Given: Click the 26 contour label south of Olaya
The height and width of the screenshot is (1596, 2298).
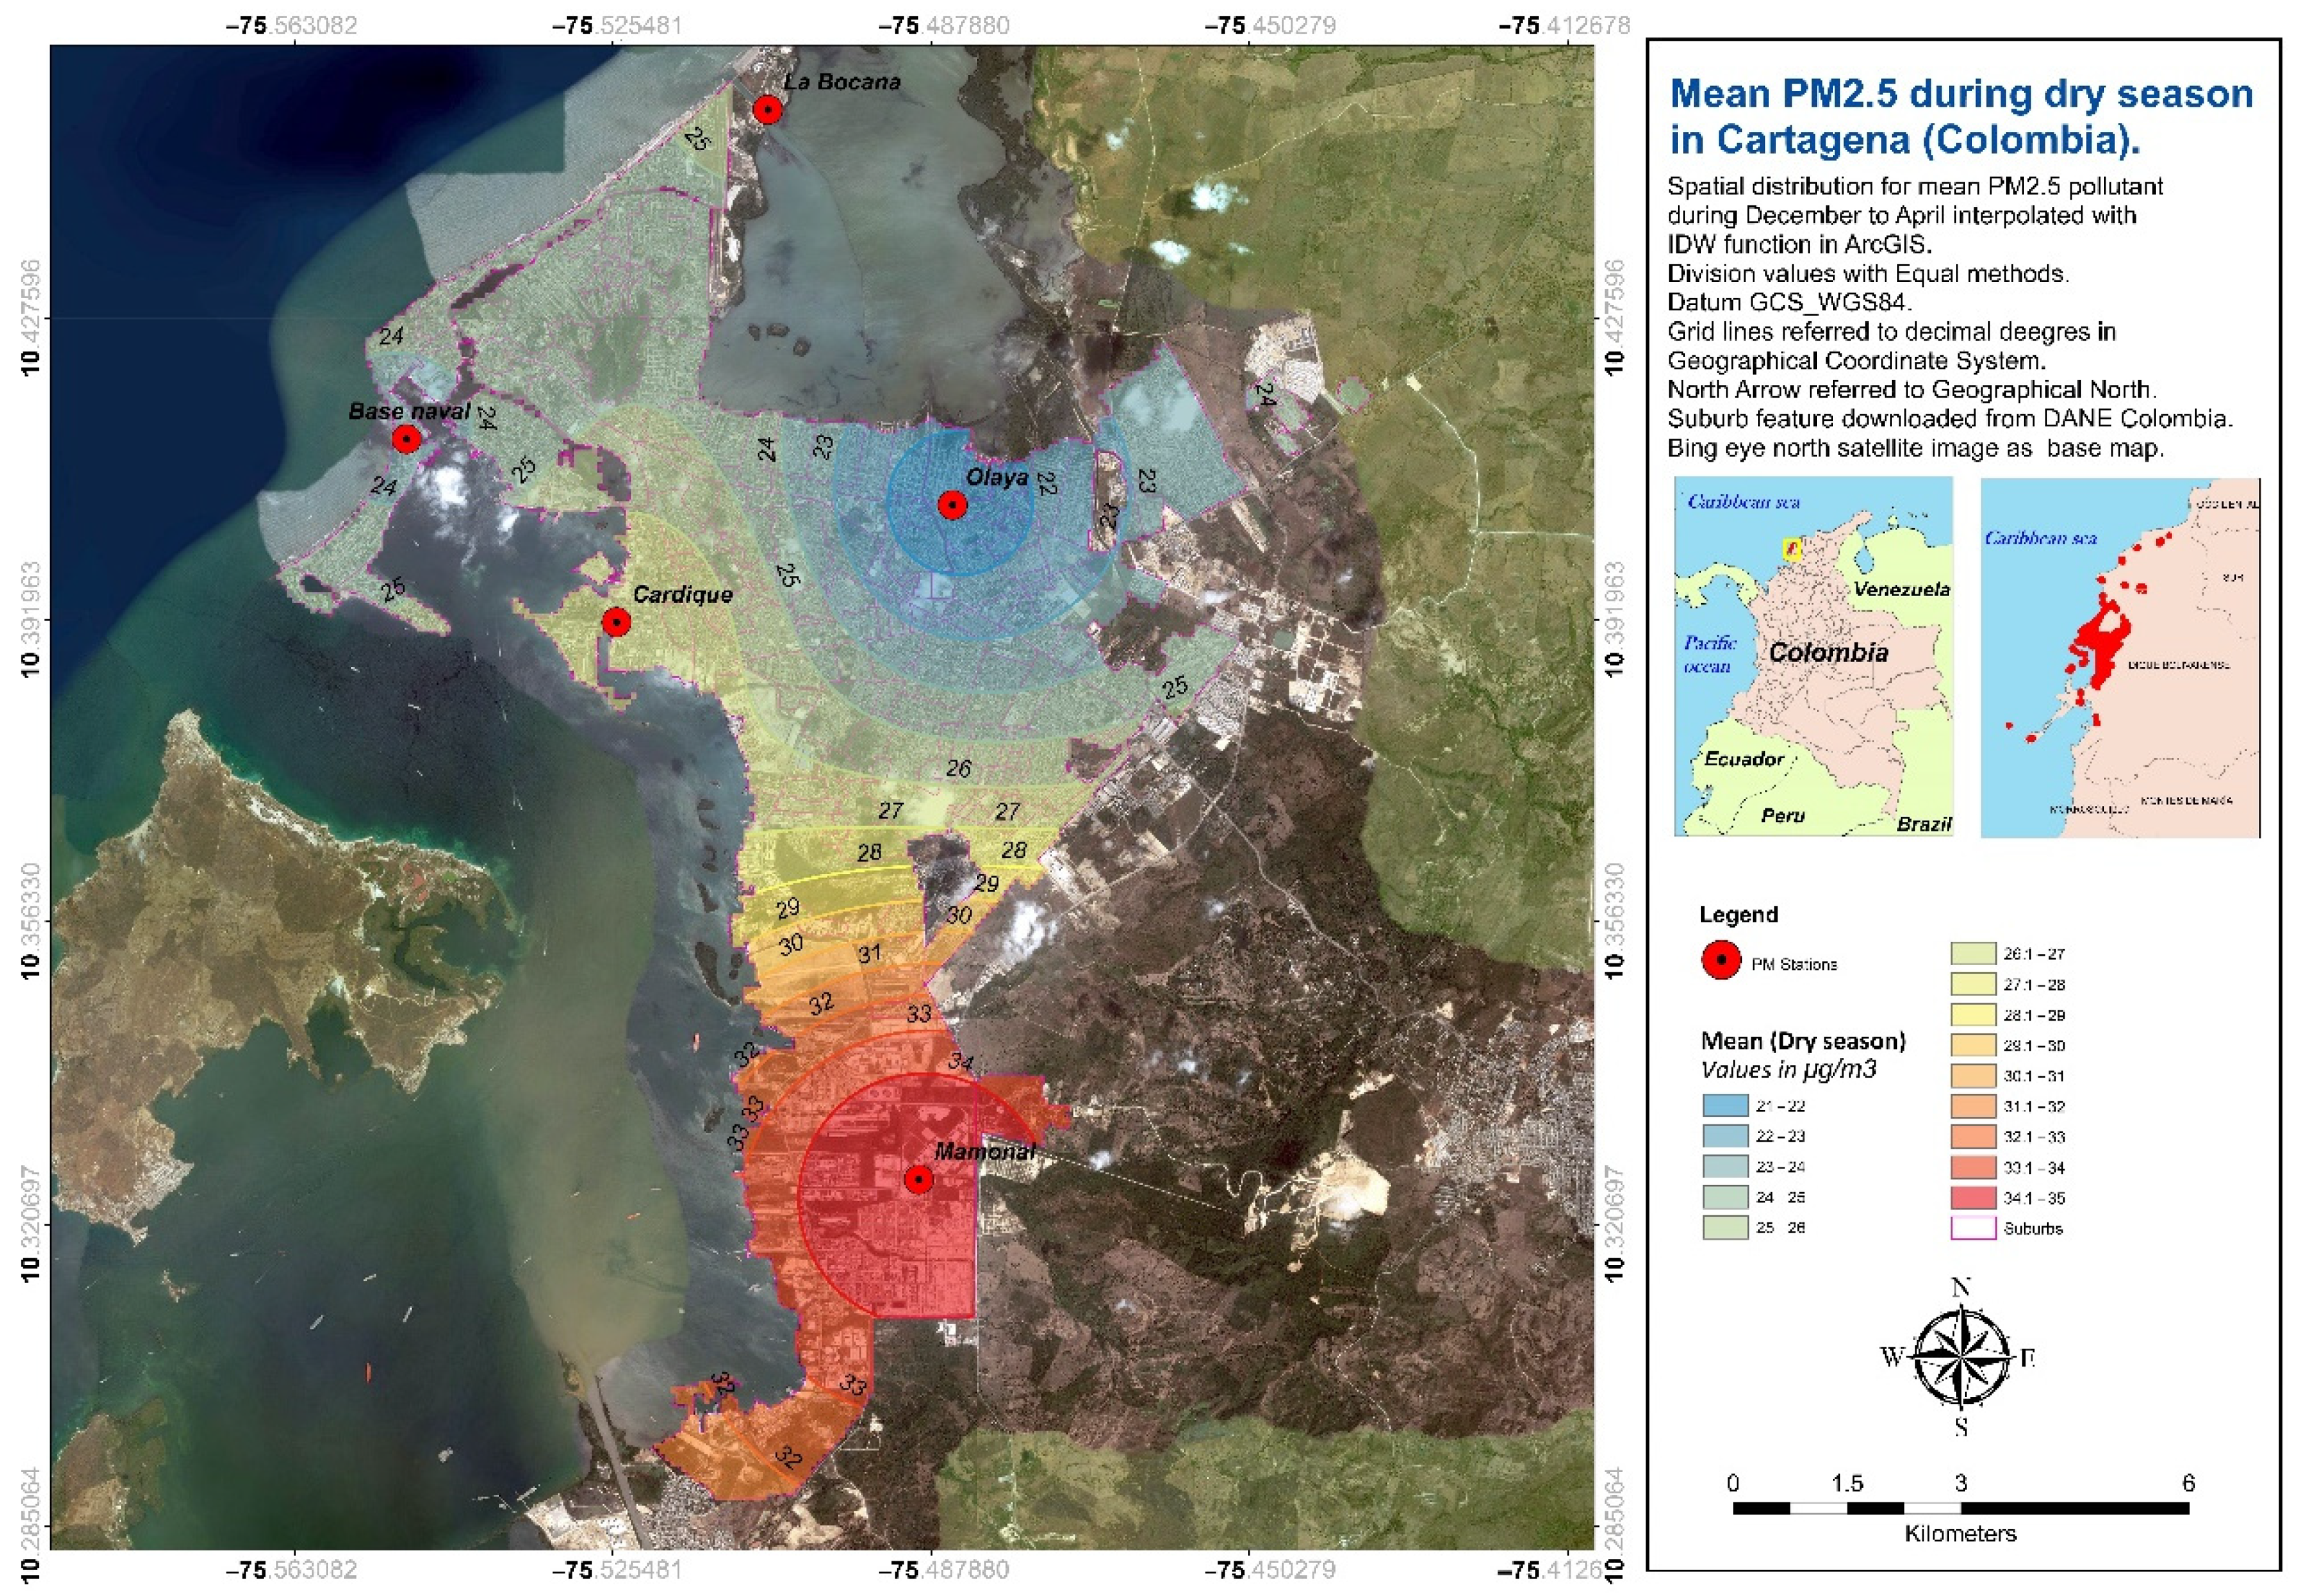Looking at the screenshot, I should pos(958,768).
